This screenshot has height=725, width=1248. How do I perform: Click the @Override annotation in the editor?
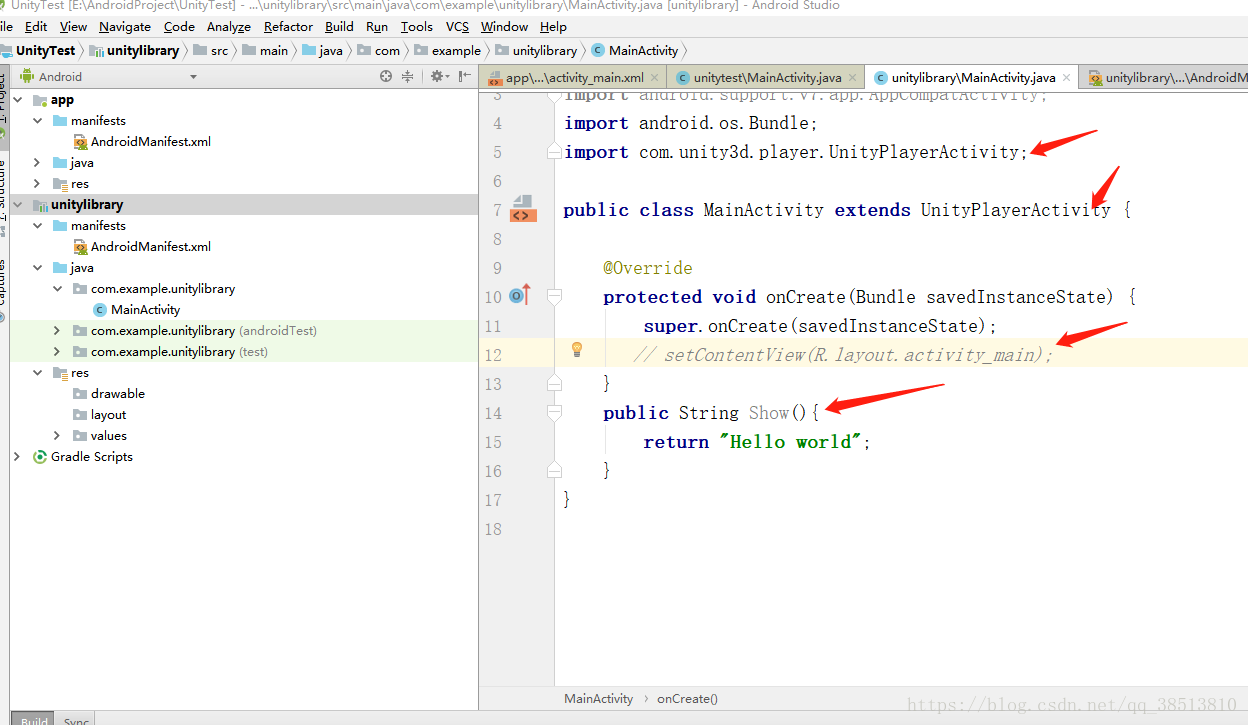[648, 268]
